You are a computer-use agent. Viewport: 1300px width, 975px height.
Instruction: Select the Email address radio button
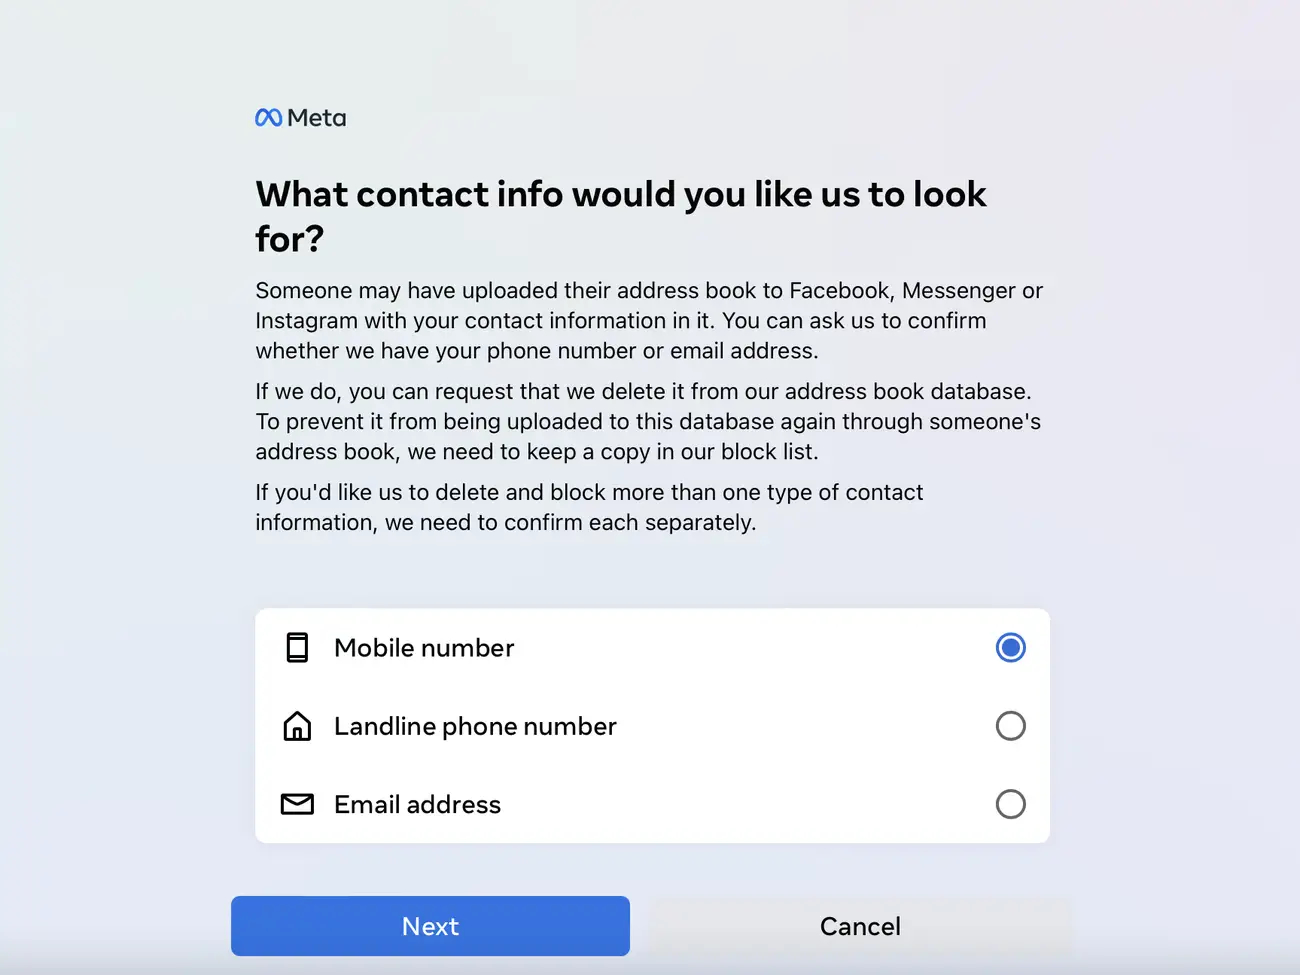pos(1011,804)
